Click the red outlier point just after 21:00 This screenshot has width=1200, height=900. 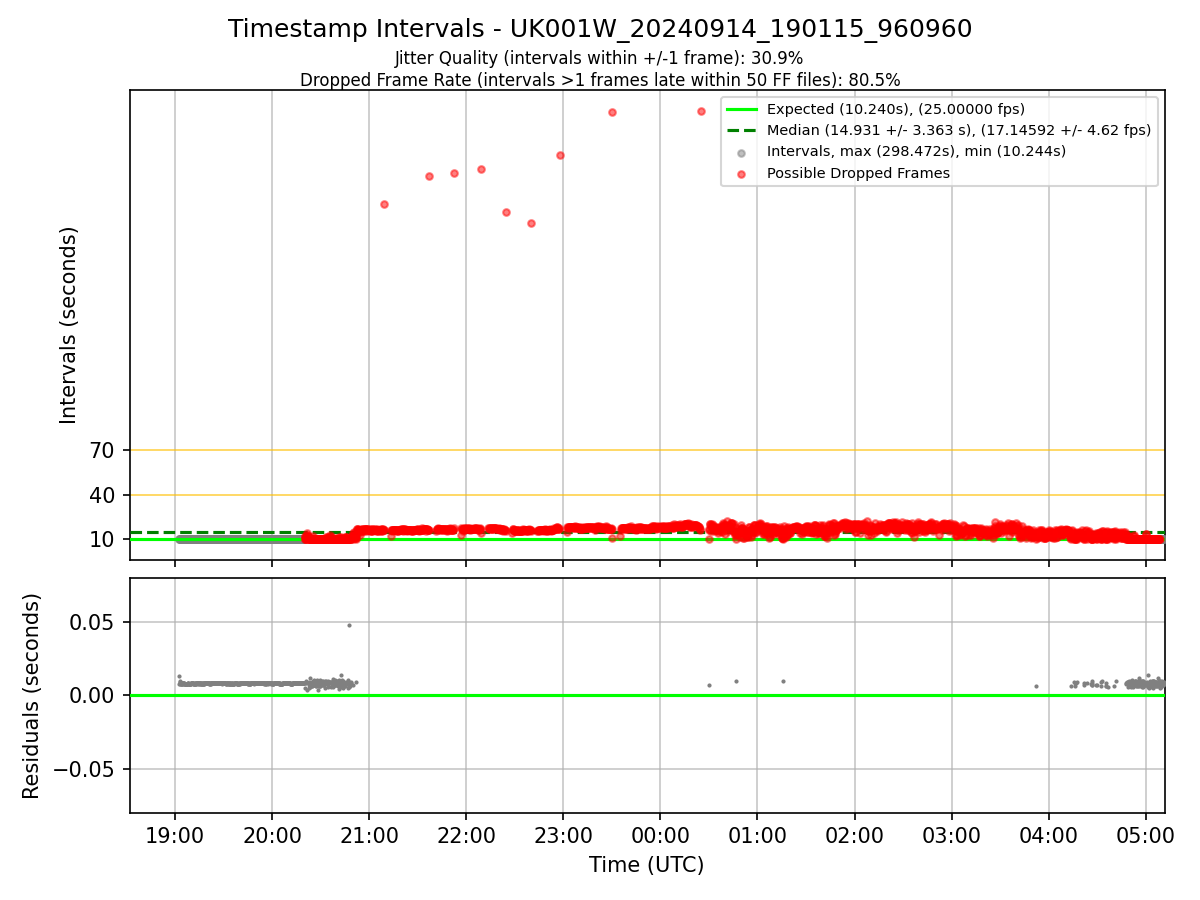(x=384, y=204)
